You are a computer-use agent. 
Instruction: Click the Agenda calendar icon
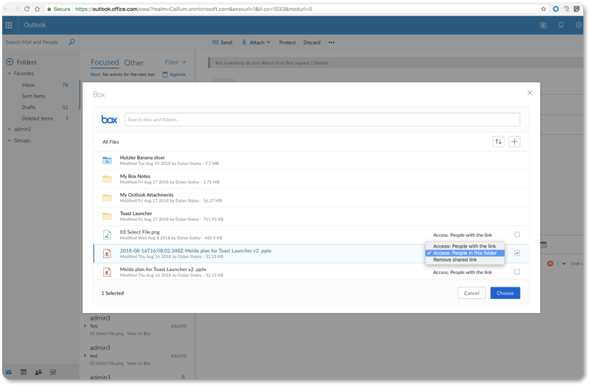click(x=165, y=74)
